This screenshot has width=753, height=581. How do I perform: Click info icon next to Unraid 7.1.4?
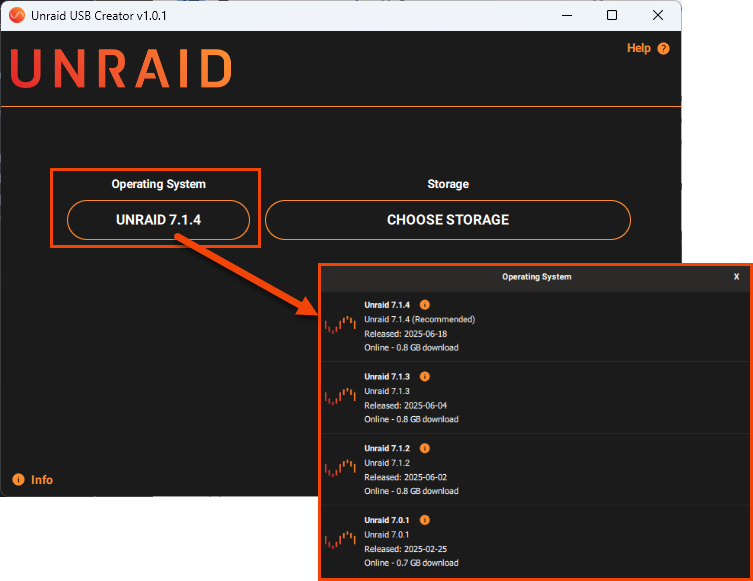[x=424, y=304]
